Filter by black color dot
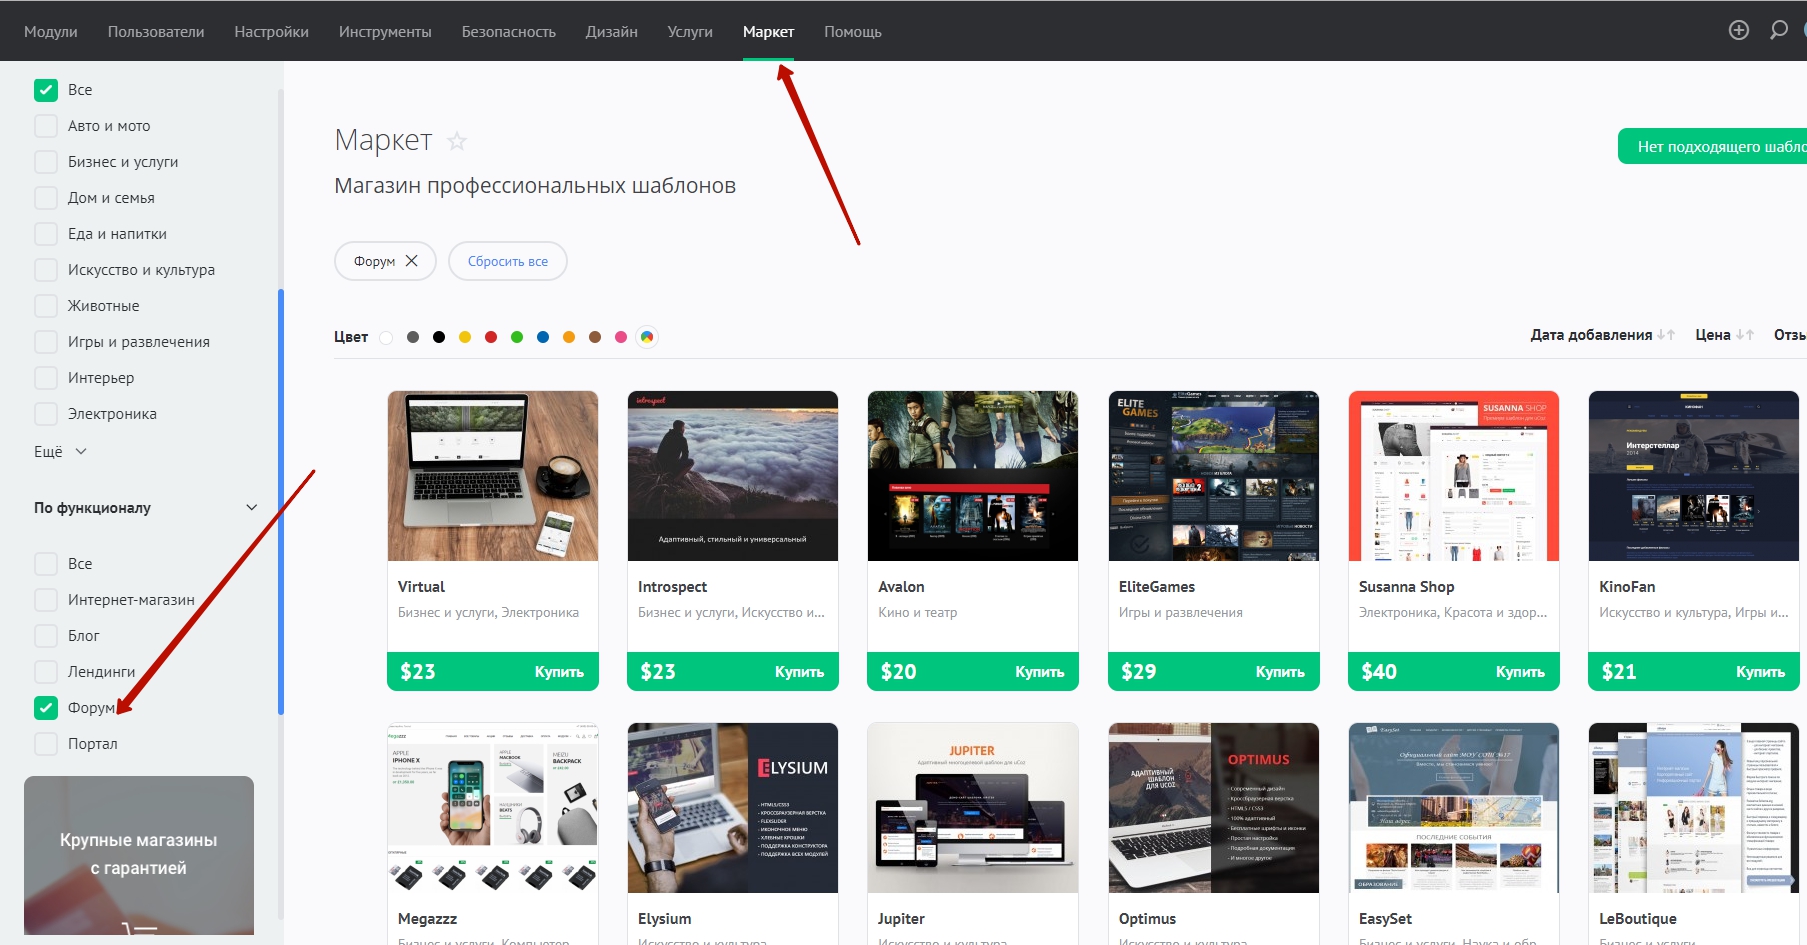 click(x=439, y=337)
